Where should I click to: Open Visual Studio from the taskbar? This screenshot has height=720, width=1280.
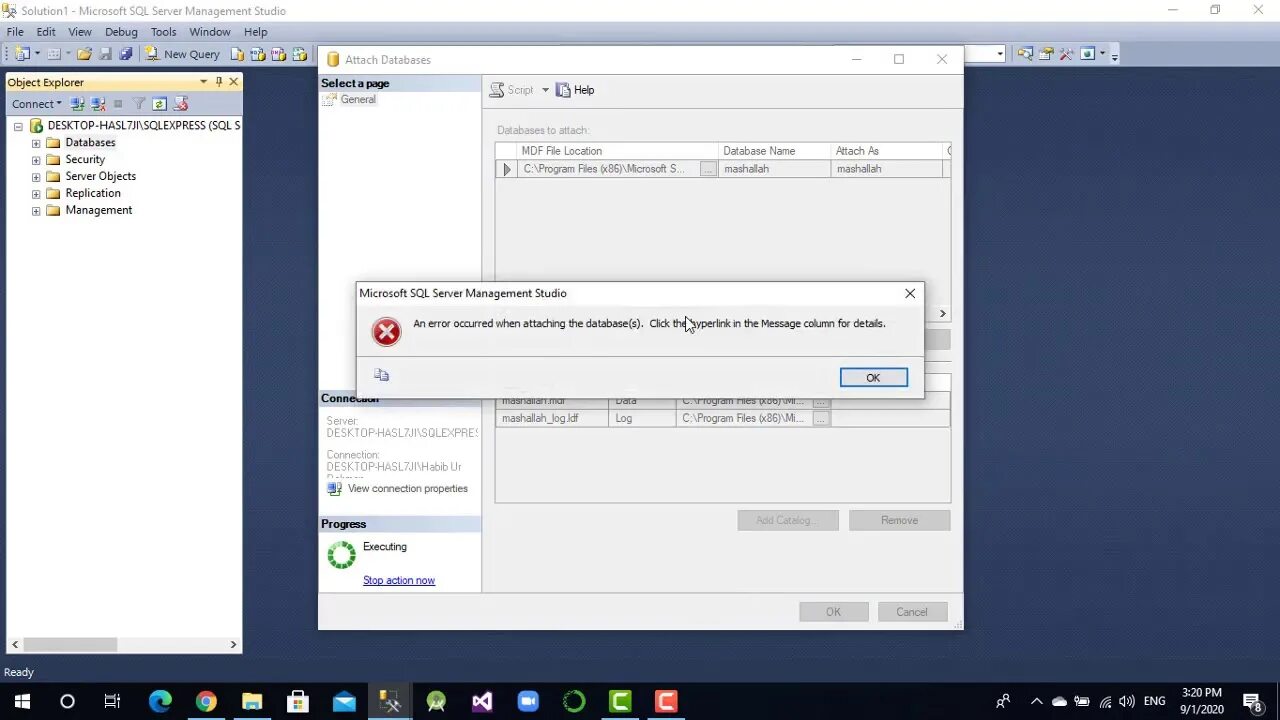click(482, 701)
